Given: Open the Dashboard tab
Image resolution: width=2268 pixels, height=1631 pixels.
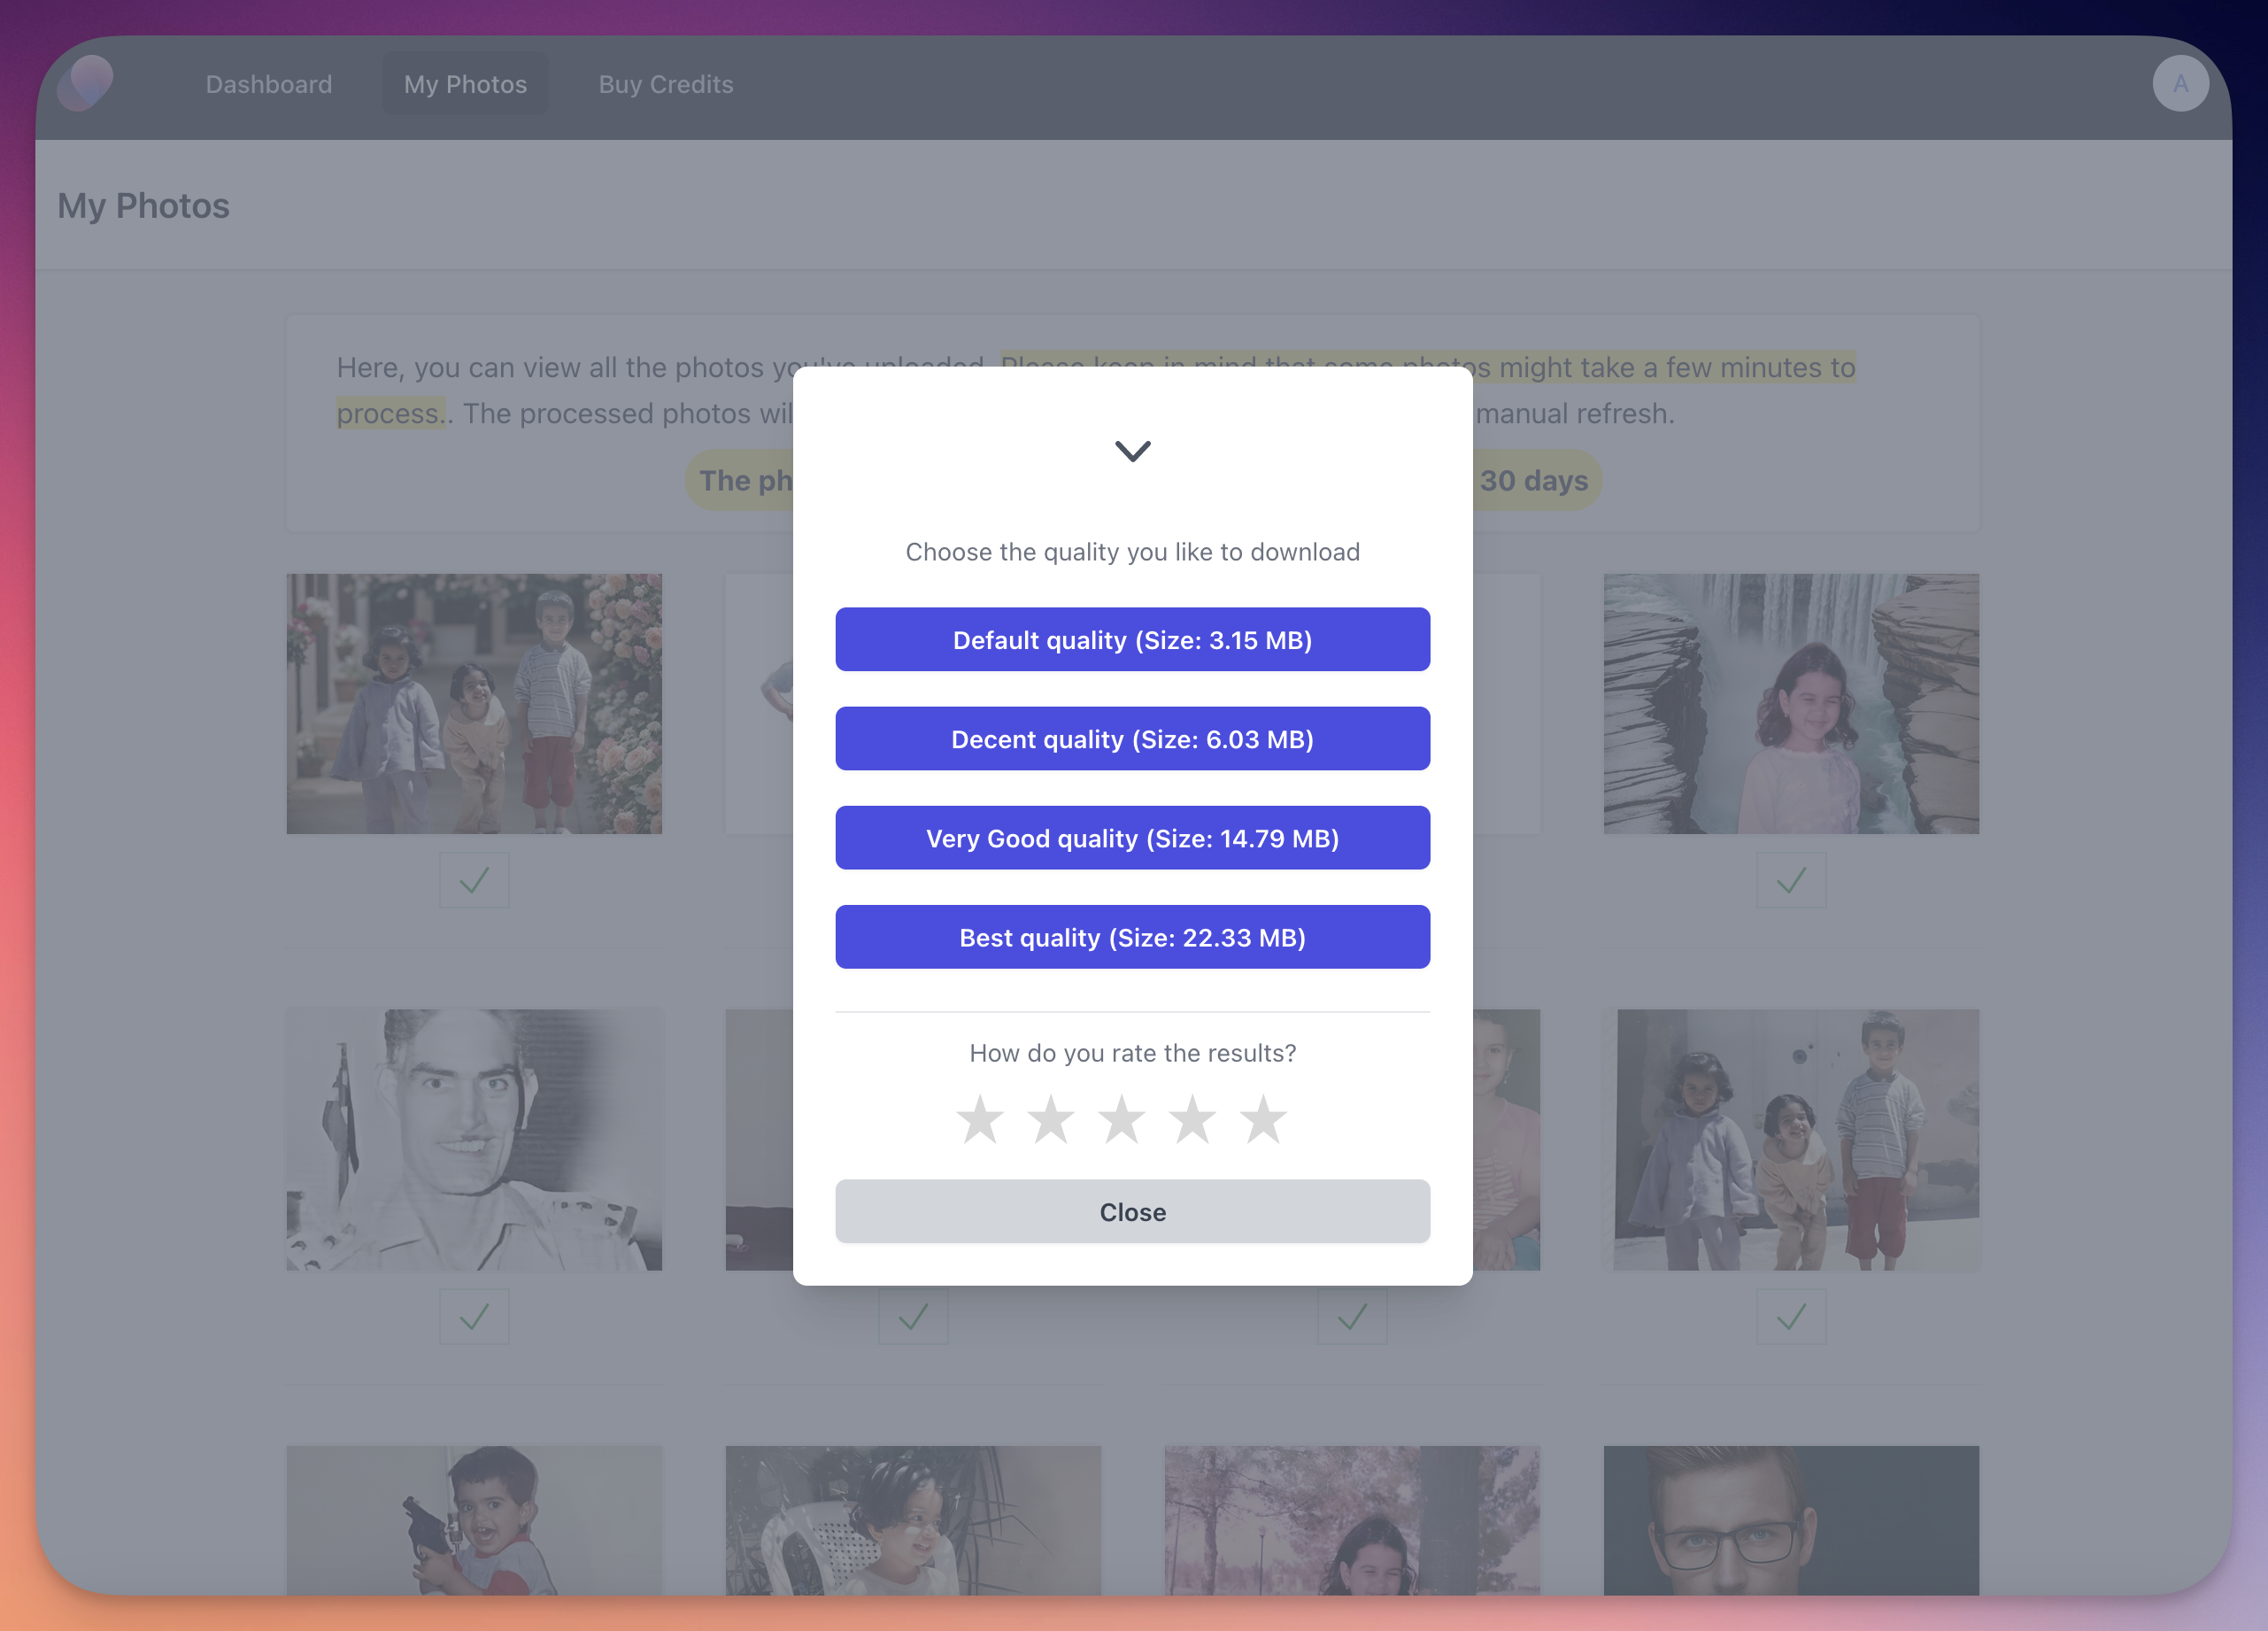Looking at the screenshot, I should pyautogui.click(x=269, y=84).
